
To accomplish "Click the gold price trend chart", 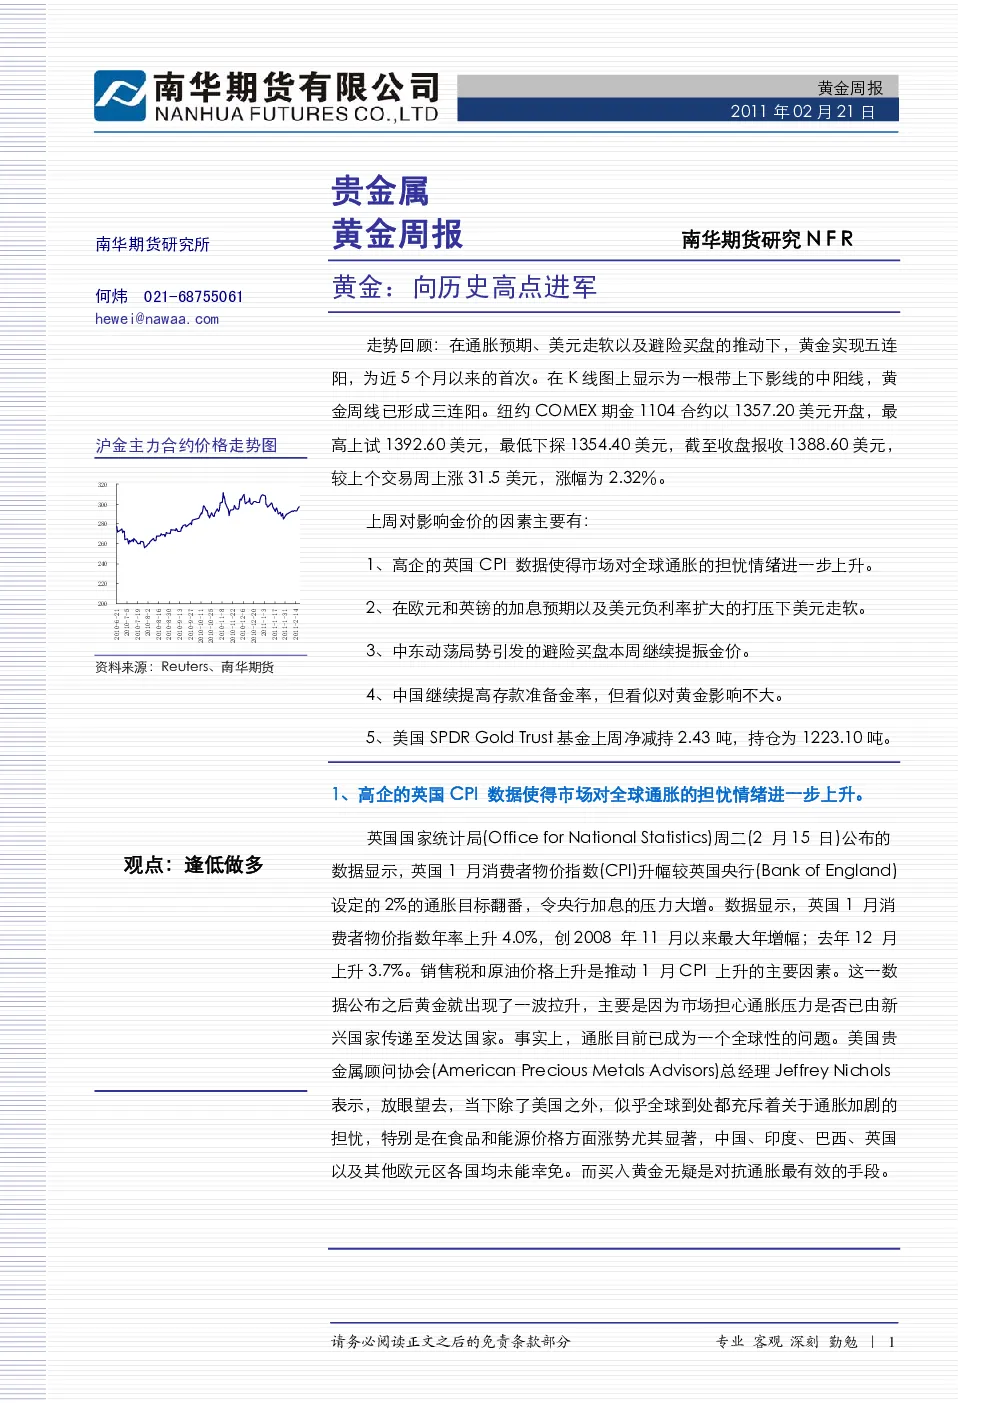I will (x=199, y=560).
